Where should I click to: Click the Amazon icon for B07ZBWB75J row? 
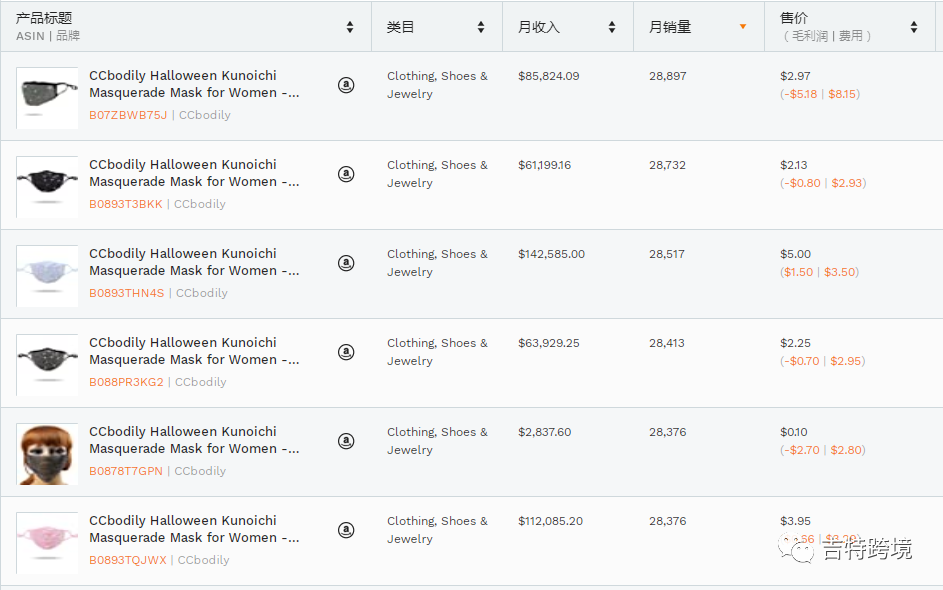[346, 85]
